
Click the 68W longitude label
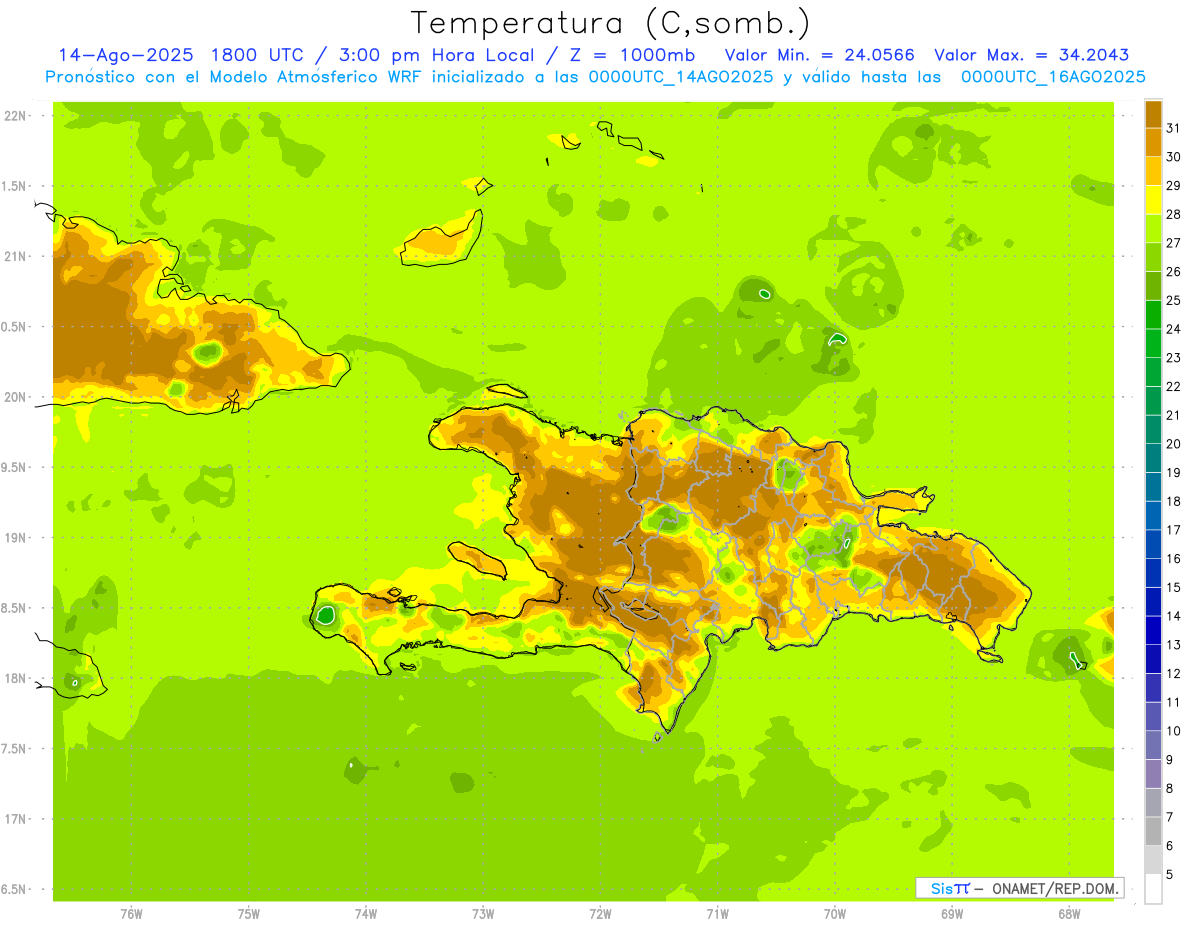[1069, 915]
